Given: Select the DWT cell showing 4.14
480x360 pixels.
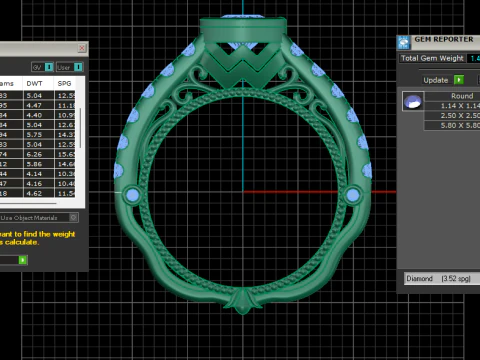Looking at the screenshot, I should 38,174.
